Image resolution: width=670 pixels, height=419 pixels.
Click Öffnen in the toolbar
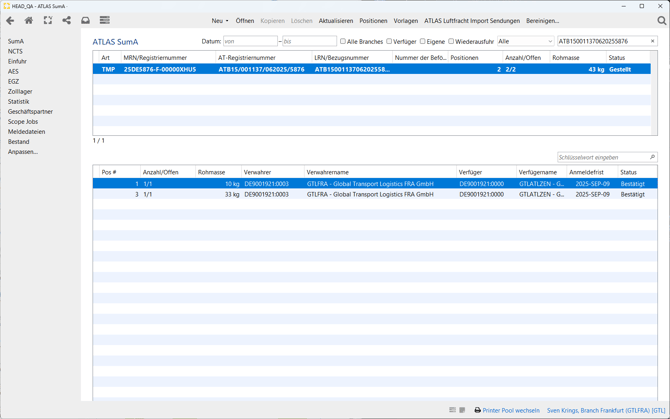click(245, 21)
